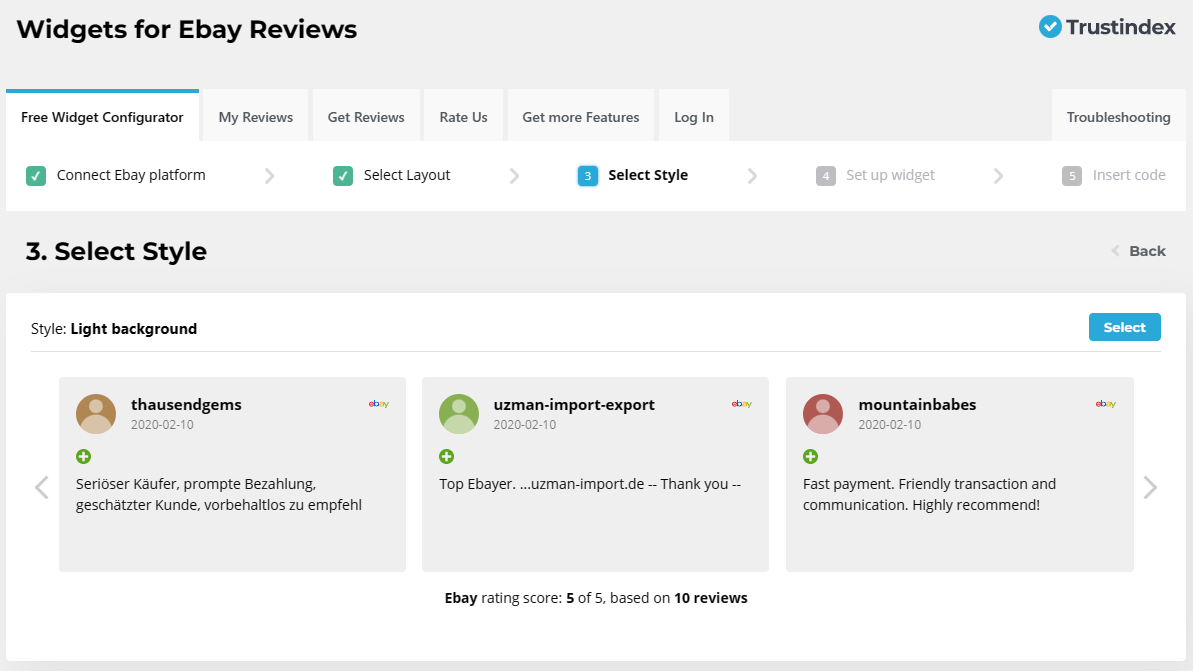Show next reviews with right arrow

[1150, 488]
